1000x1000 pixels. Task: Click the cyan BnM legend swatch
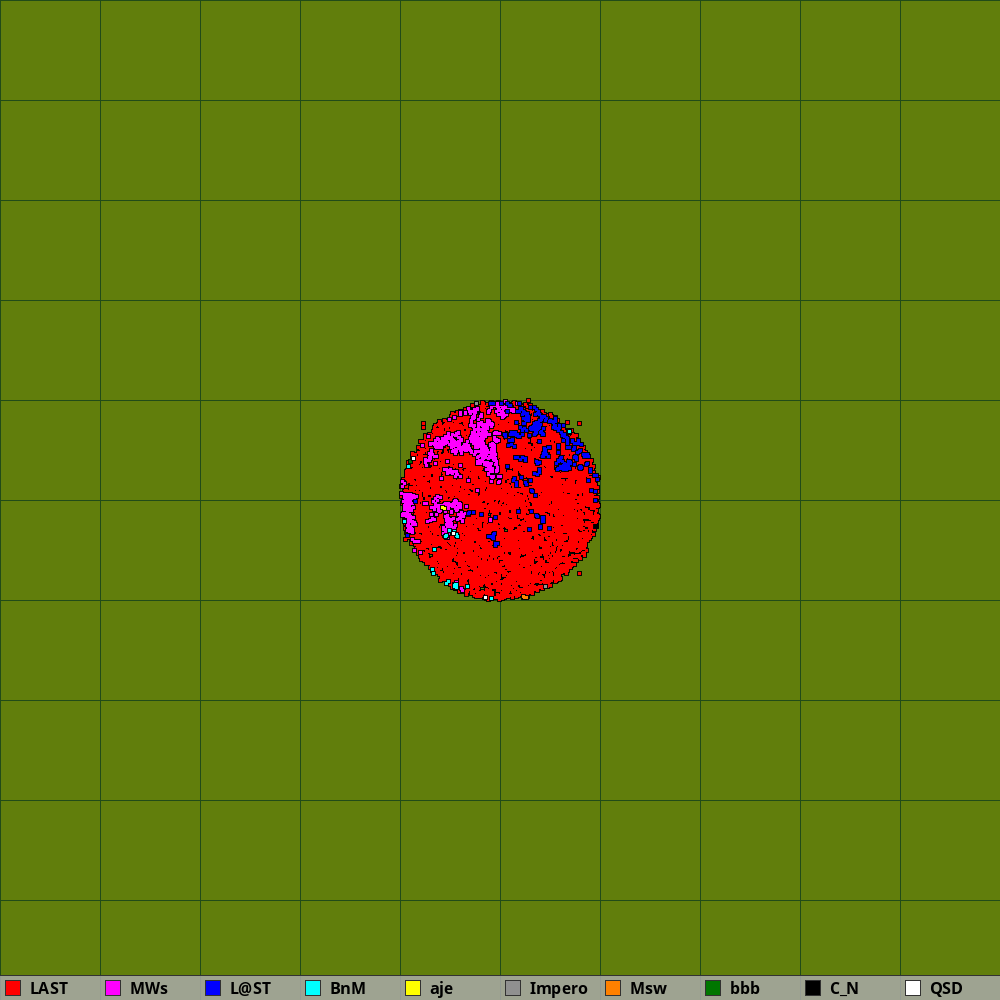point(313,988)
